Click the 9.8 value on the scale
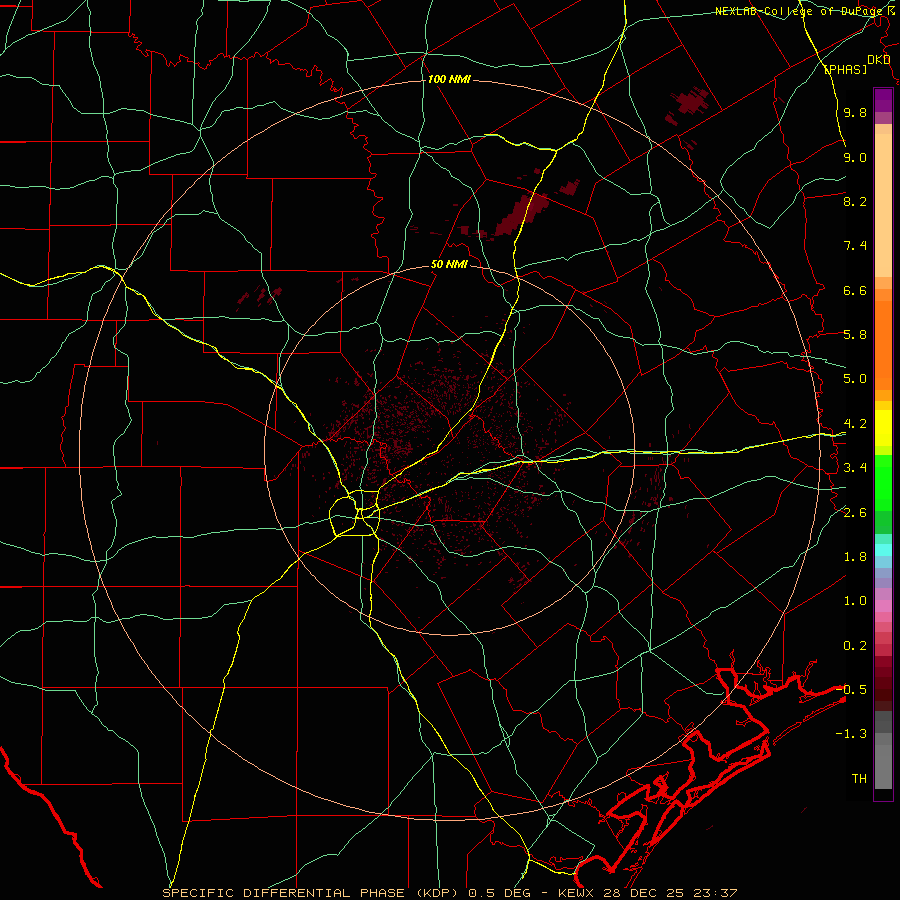 [x=855, y=113]
